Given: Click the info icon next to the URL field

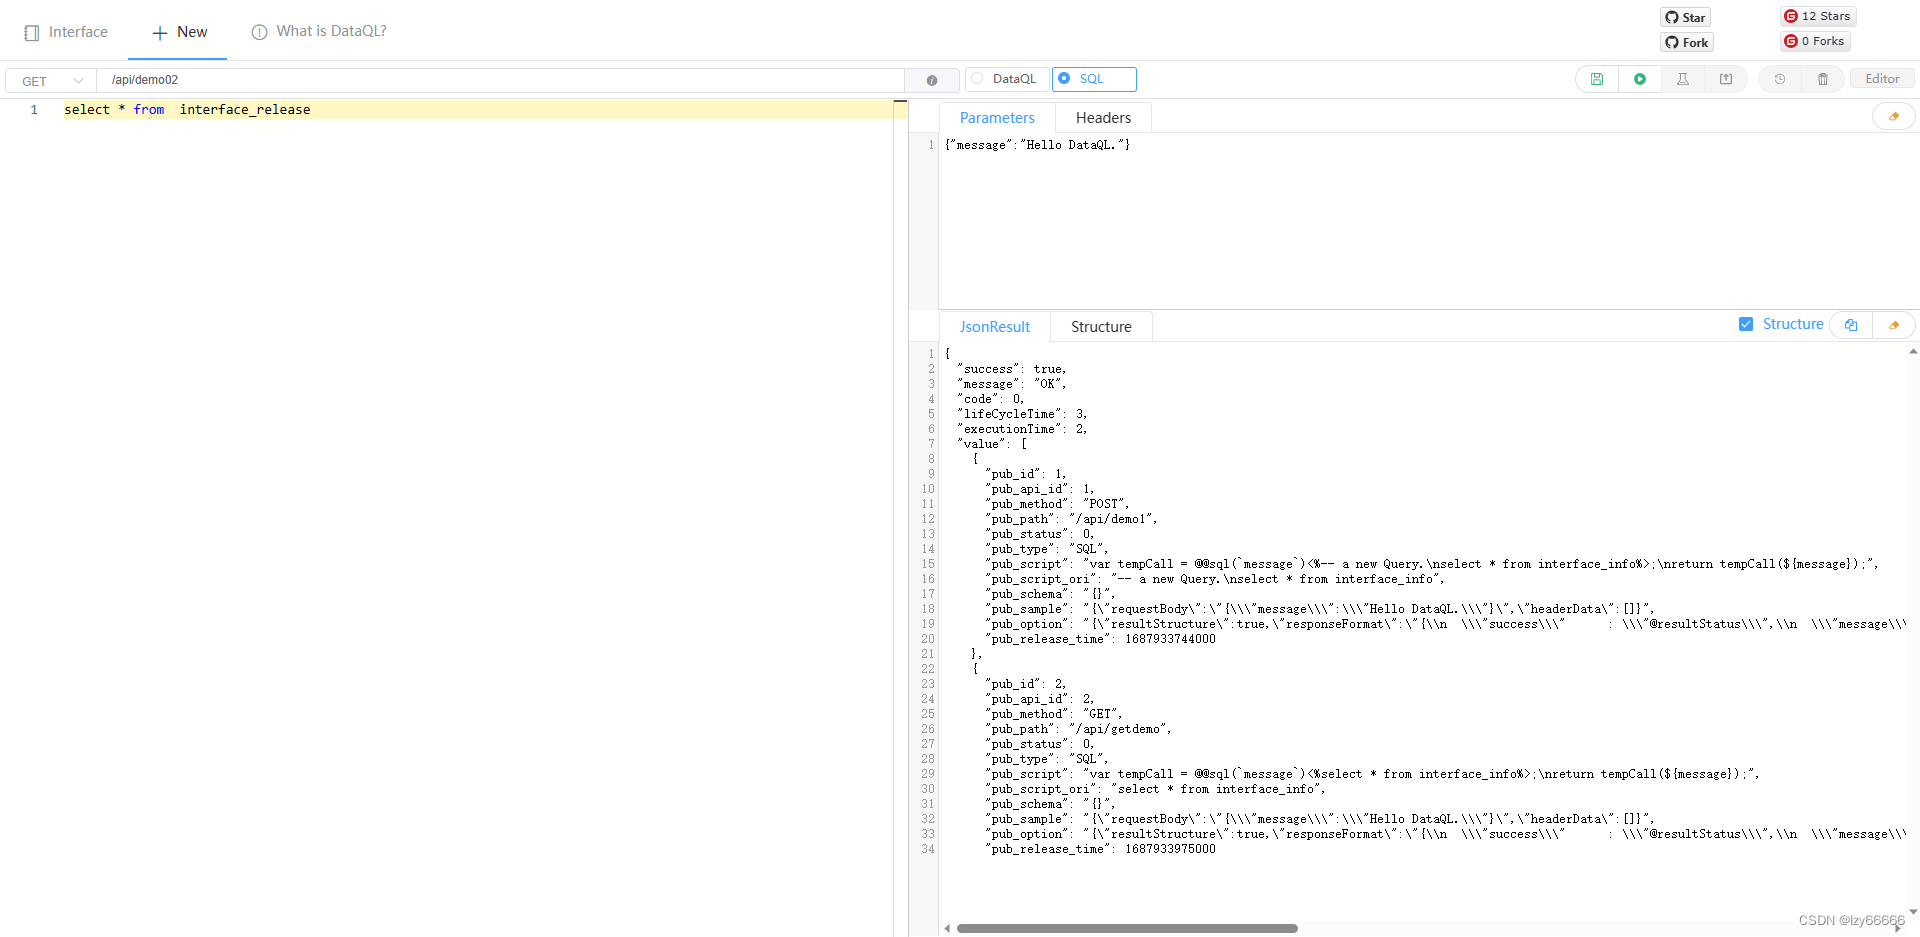Looking at the screenshot, I should click(x=933, y=80).
